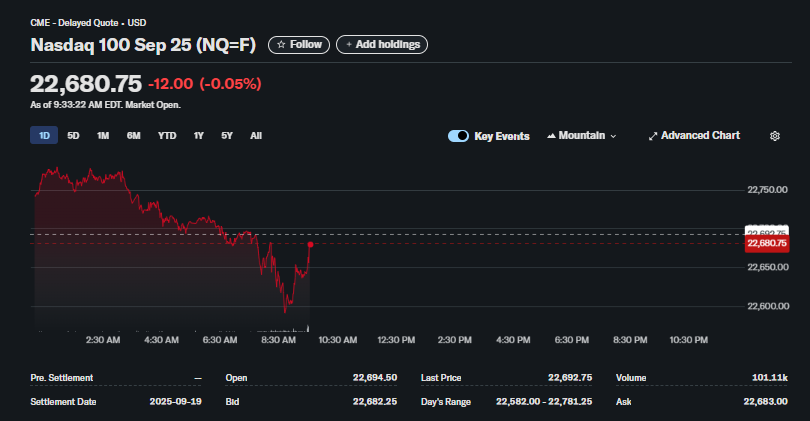Click the headline price 22,680.75
The height and width of the screenshot is (421, 810).
(86, 84)
